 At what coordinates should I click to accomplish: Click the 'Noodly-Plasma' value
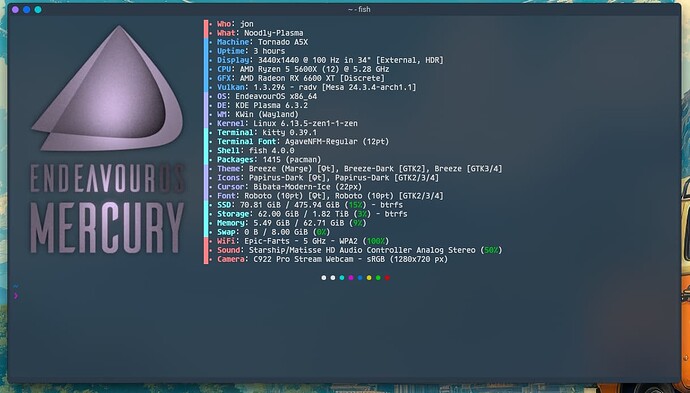273,33
